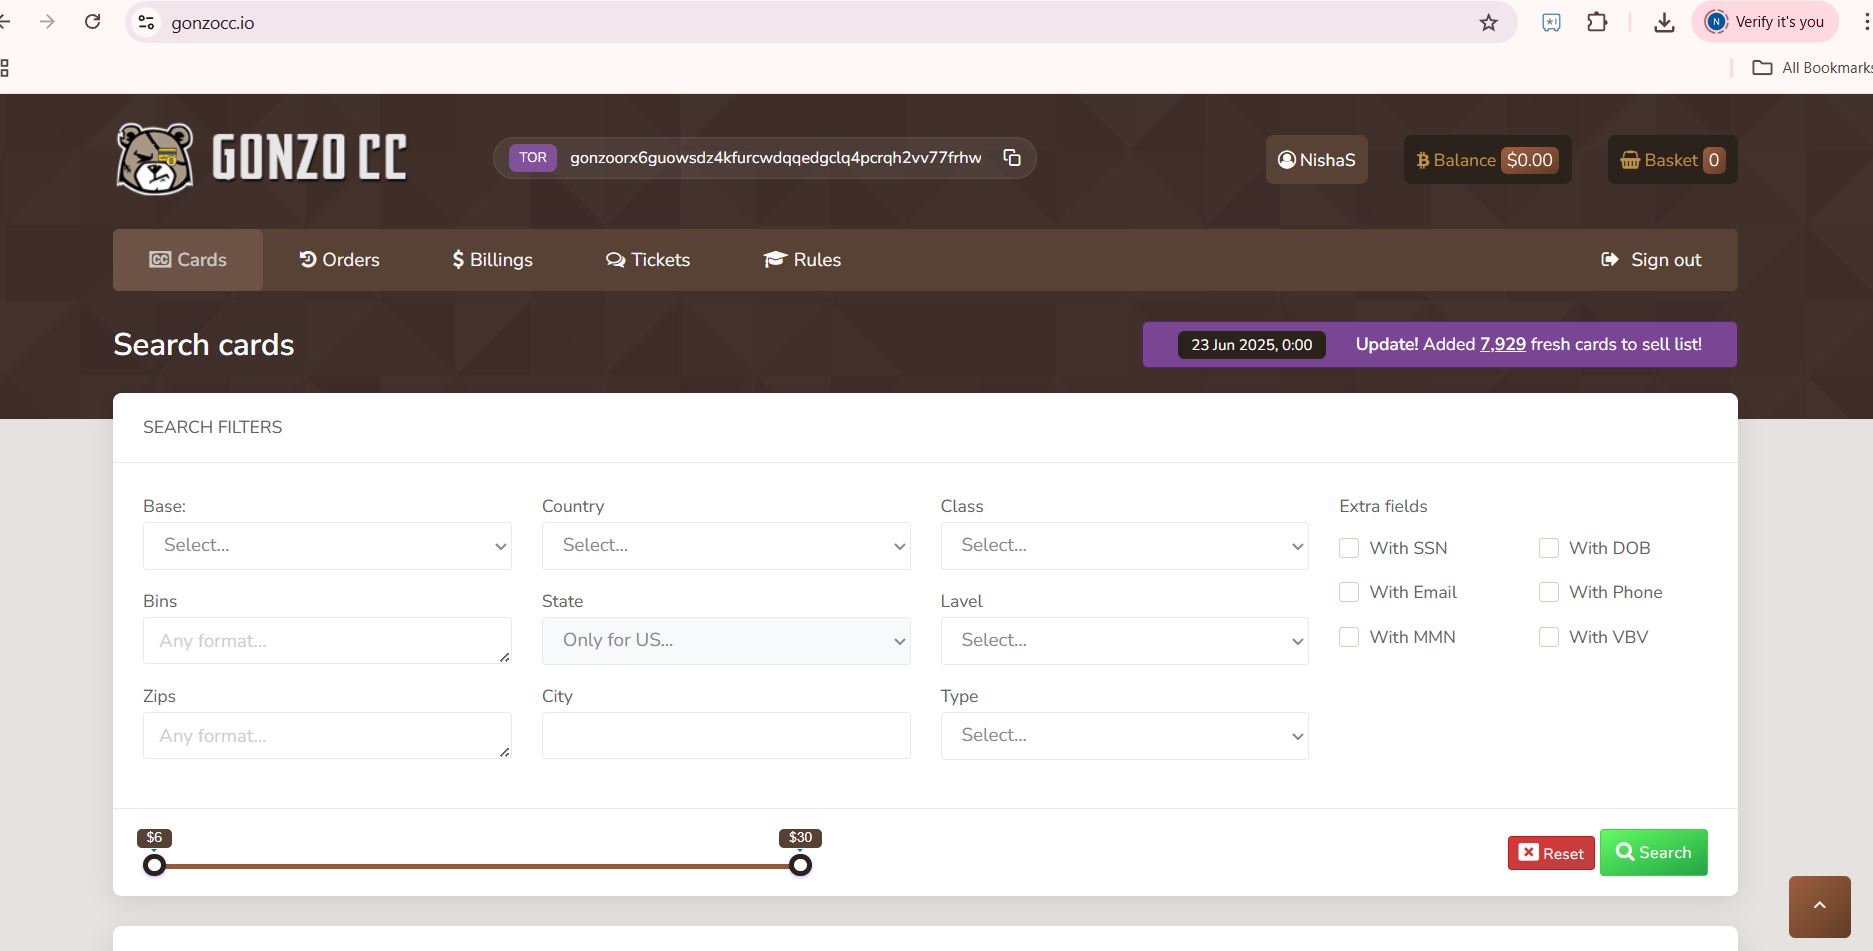Toggle the With Email checkbox

(1349, 592)
